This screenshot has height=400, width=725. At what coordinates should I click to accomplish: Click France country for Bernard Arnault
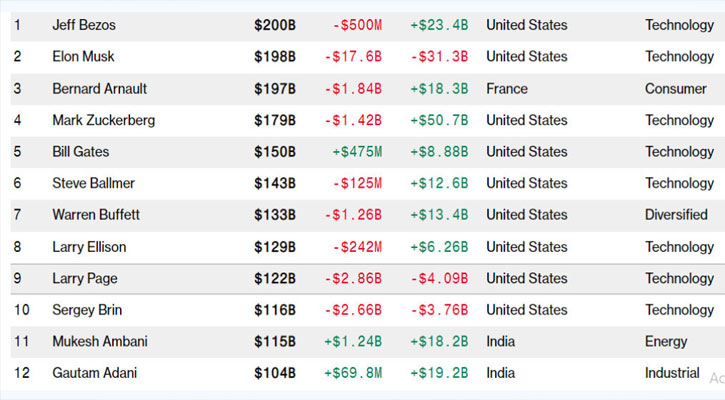click(507, 89)
